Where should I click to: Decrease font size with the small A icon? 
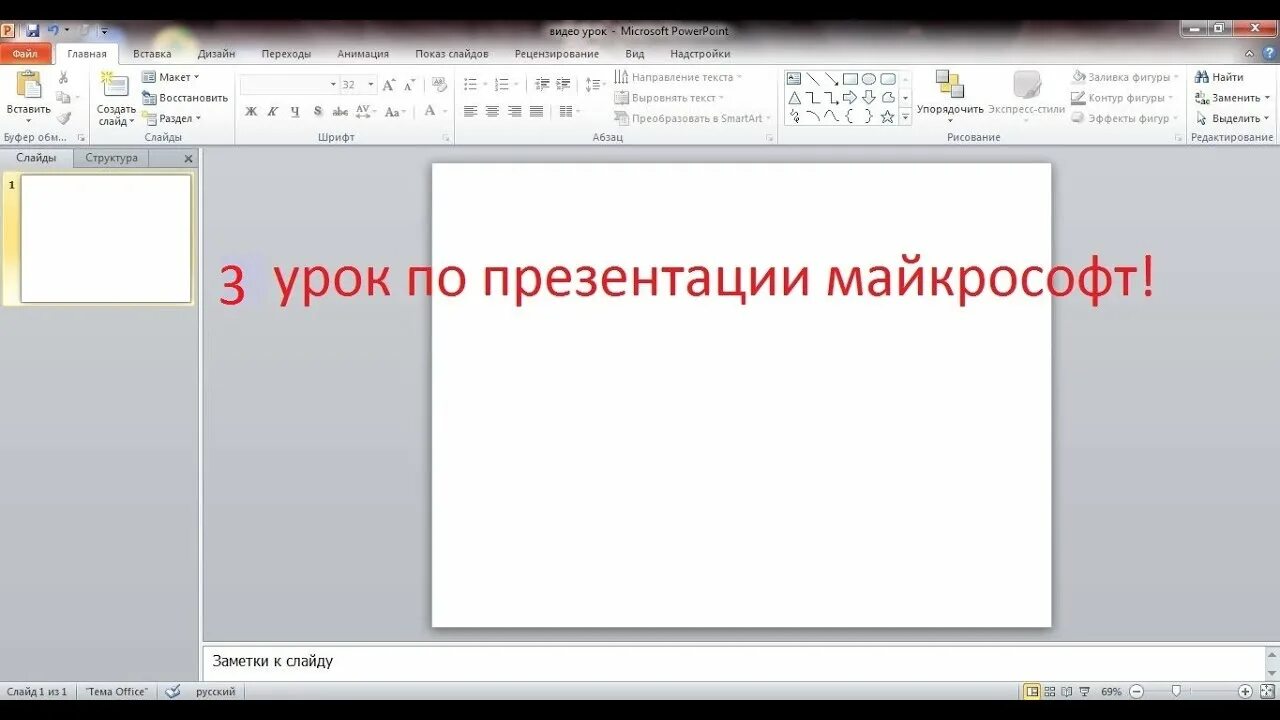(408, 85)
